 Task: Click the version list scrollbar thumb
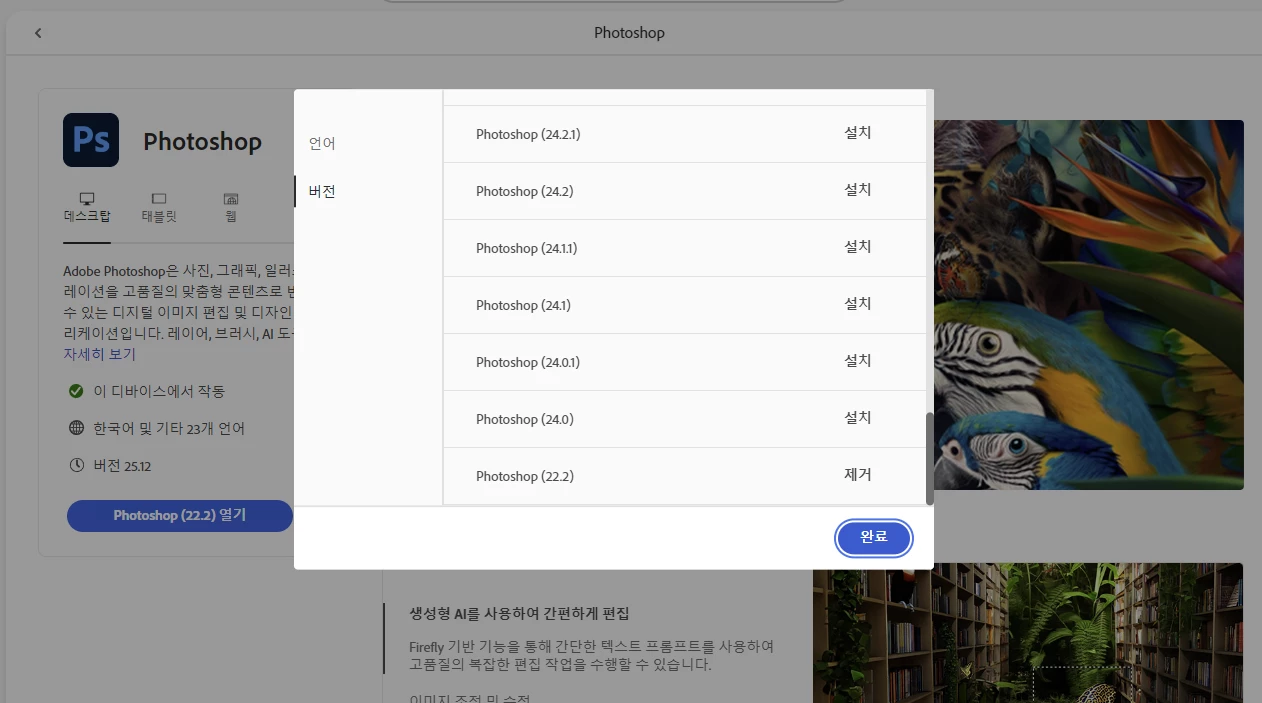click(929, 458)
